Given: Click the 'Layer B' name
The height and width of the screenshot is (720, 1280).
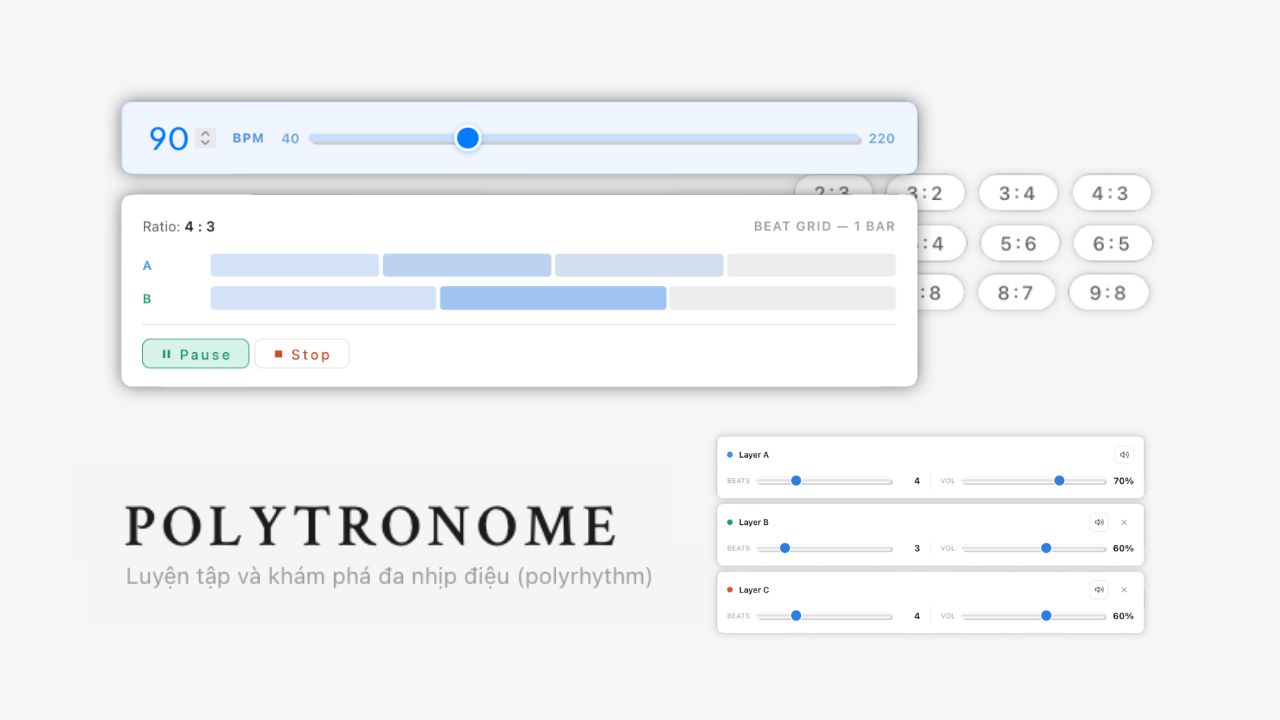Looking at the screenshot, I should (754, 522).
